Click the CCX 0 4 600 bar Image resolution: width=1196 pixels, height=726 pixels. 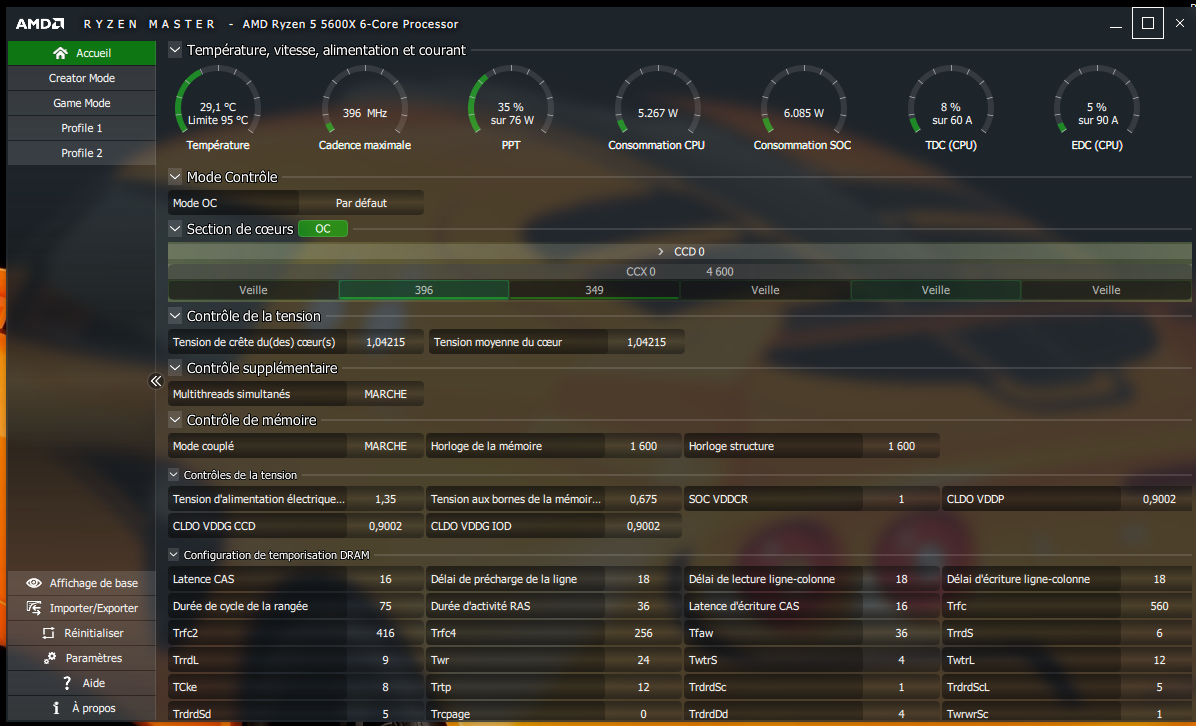pos(680,271)
